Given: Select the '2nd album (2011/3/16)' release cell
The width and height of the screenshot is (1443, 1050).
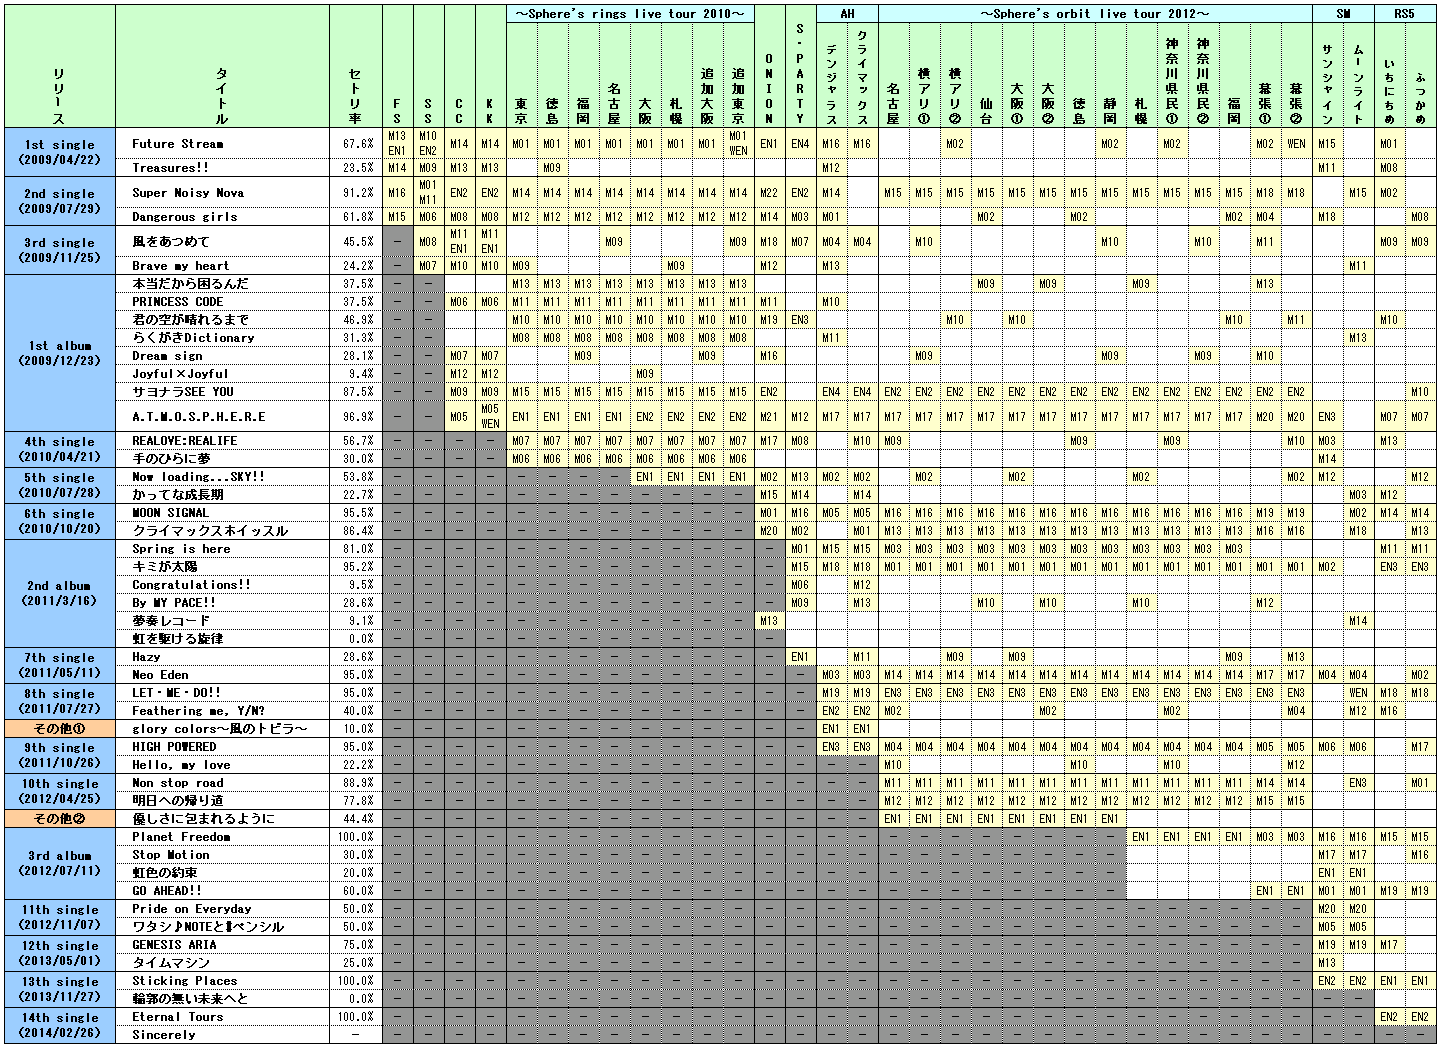Looking at the screenshot, I should (x=60, y=594).
